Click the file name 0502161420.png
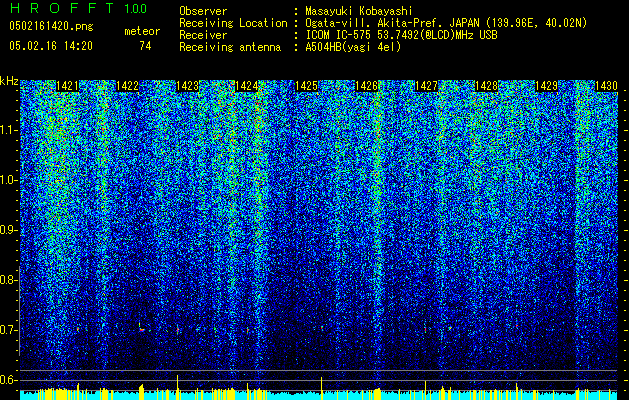This screenshot has height=400, width=629. click(x=51, y=26)
